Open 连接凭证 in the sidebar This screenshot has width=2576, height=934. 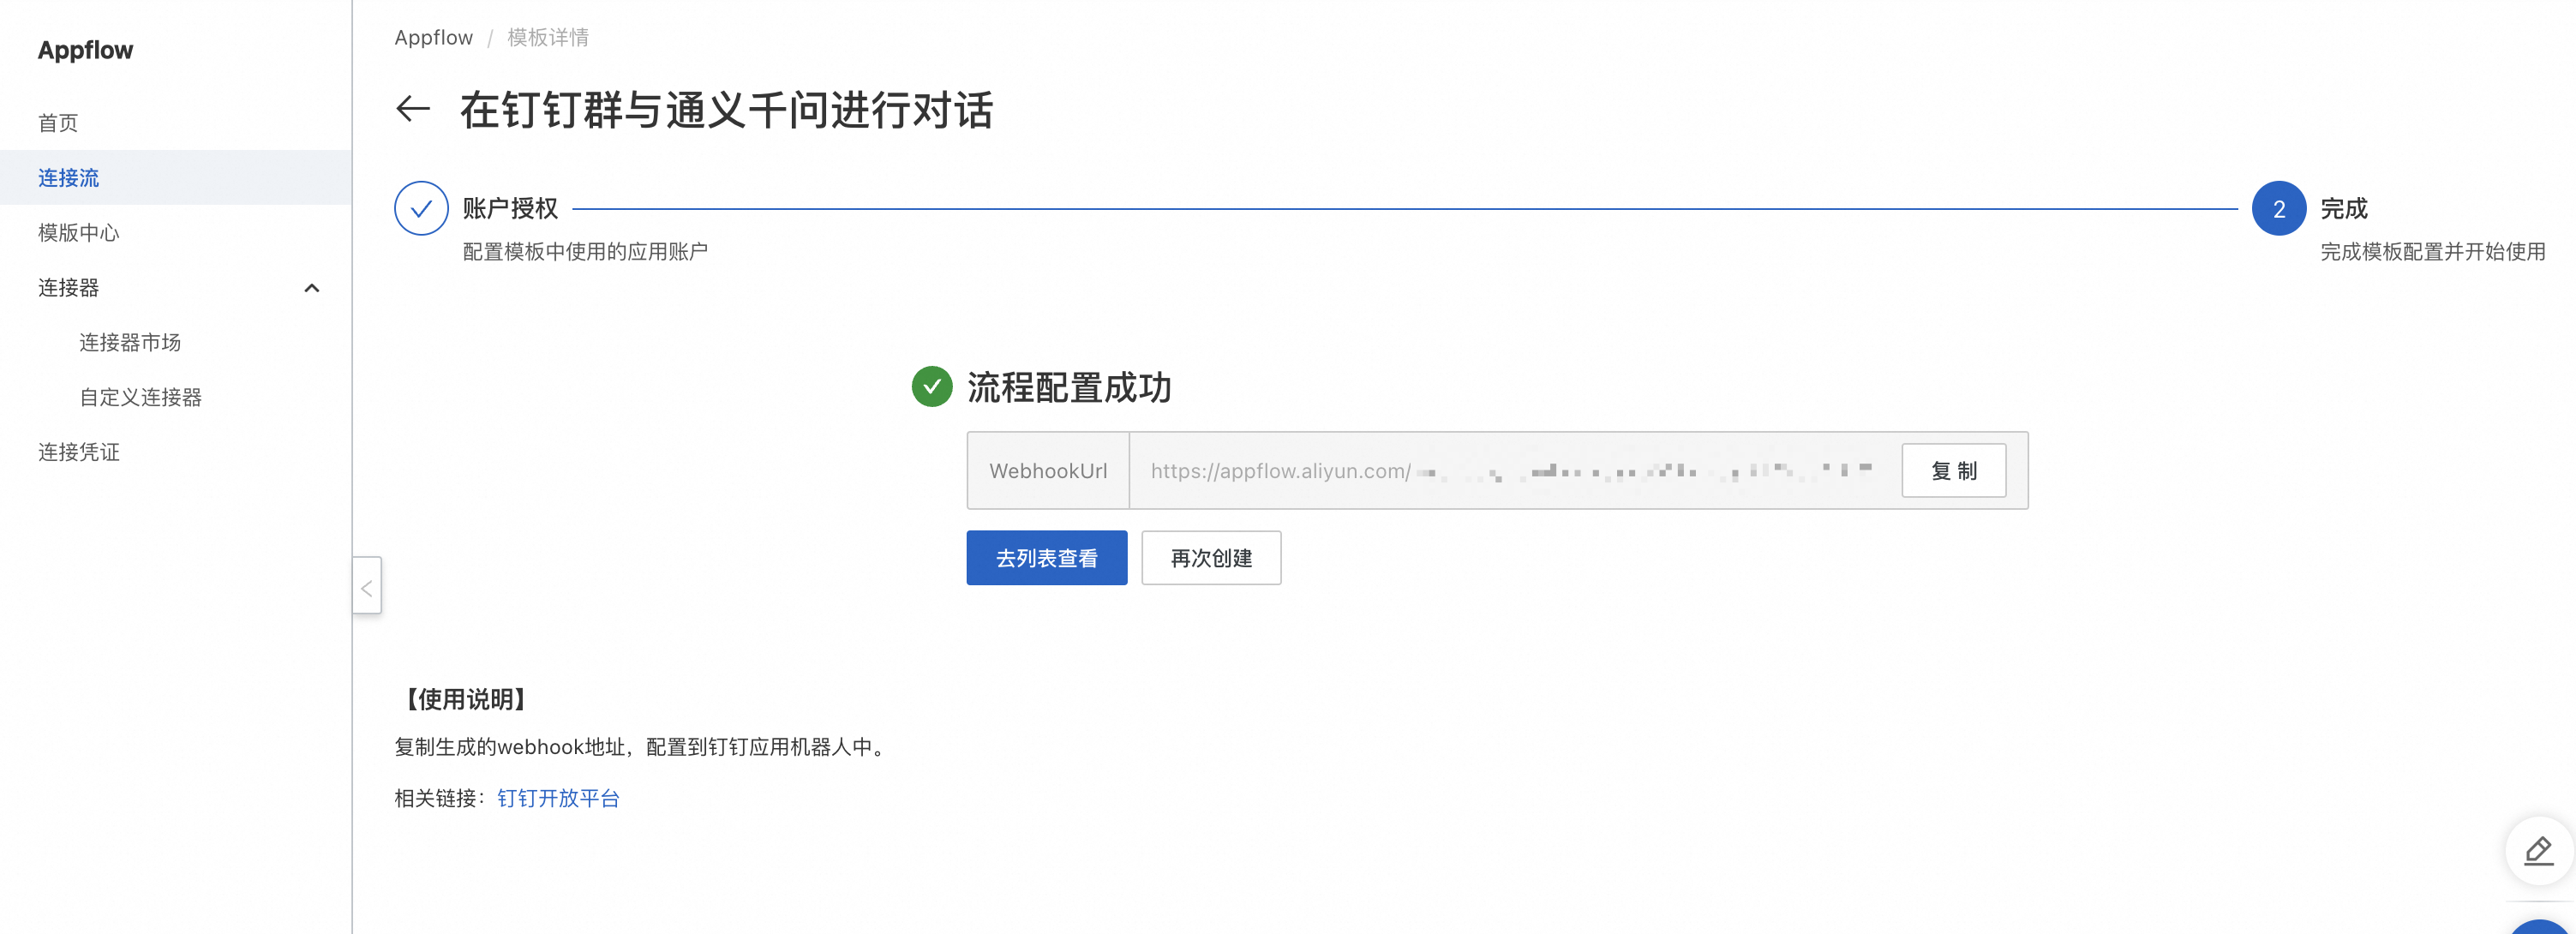click(78, 452)
